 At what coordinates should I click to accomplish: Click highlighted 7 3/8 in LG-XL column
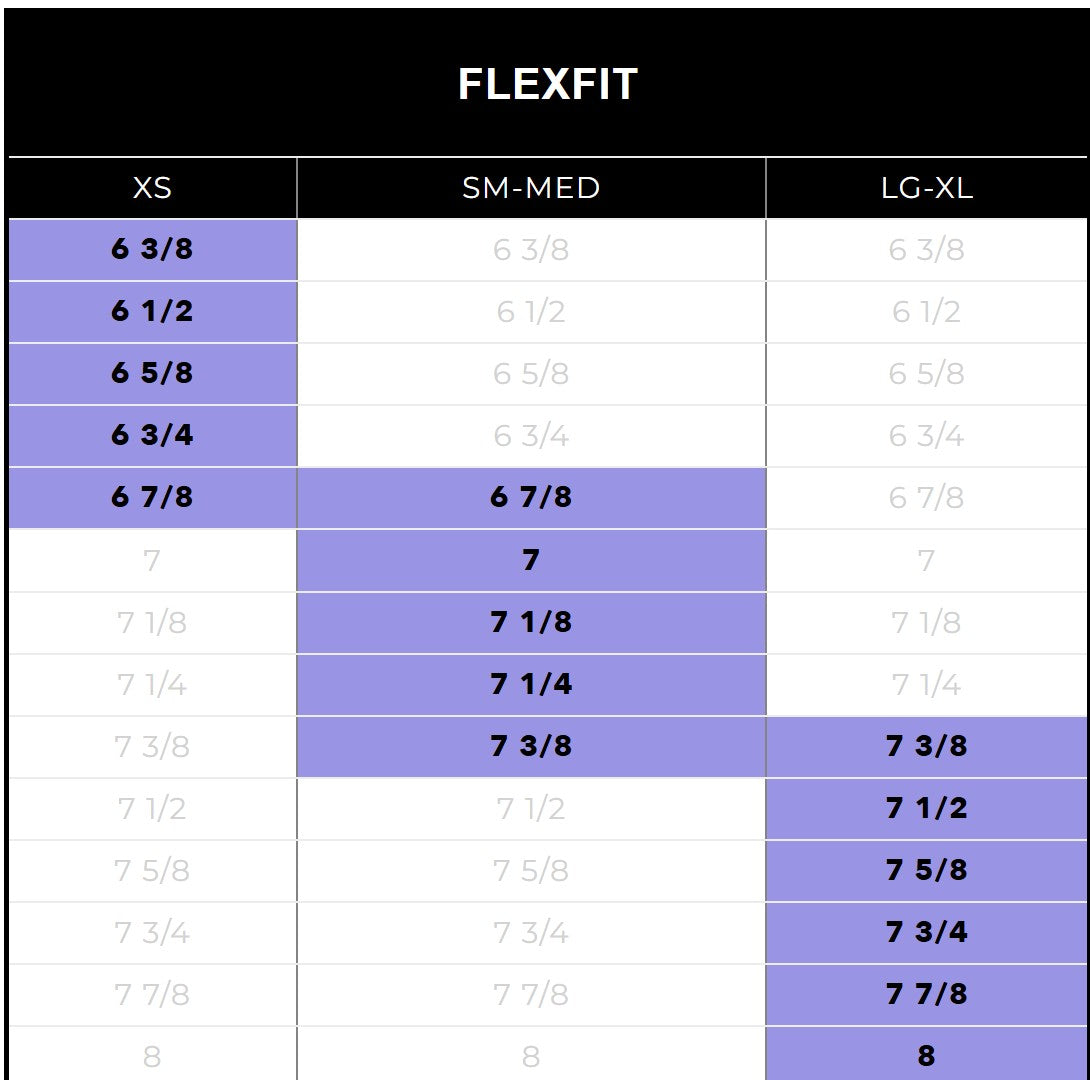[x=926, y=746]
